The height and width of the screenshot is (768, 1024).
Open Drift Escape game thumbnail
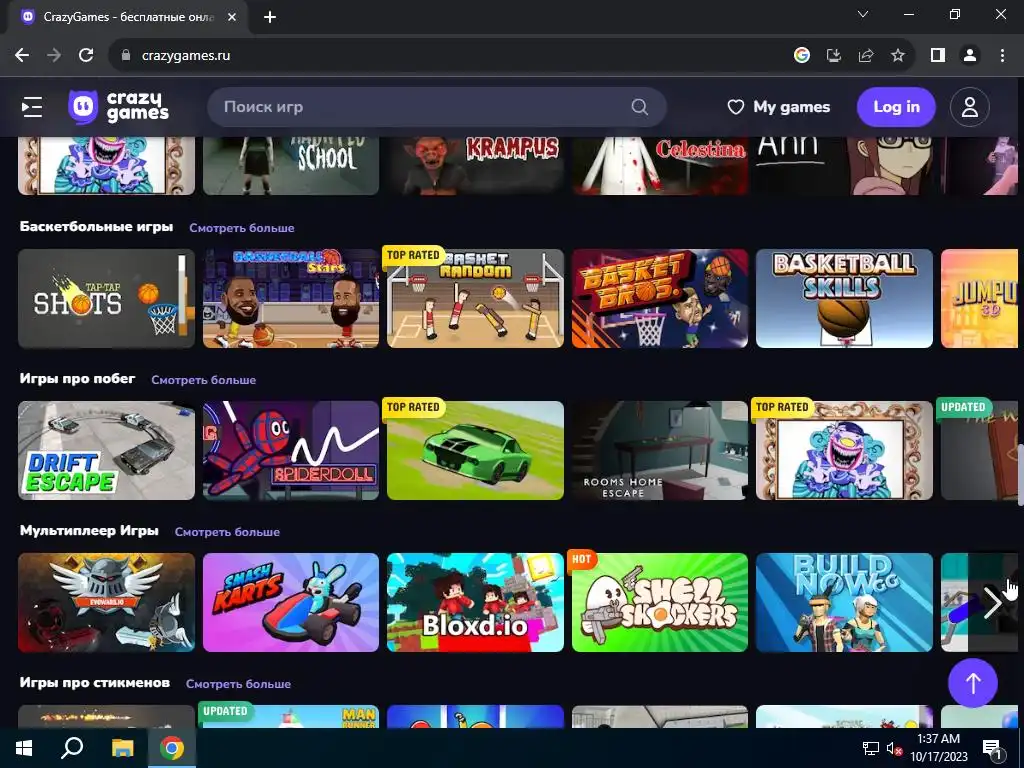click(106, 451)
